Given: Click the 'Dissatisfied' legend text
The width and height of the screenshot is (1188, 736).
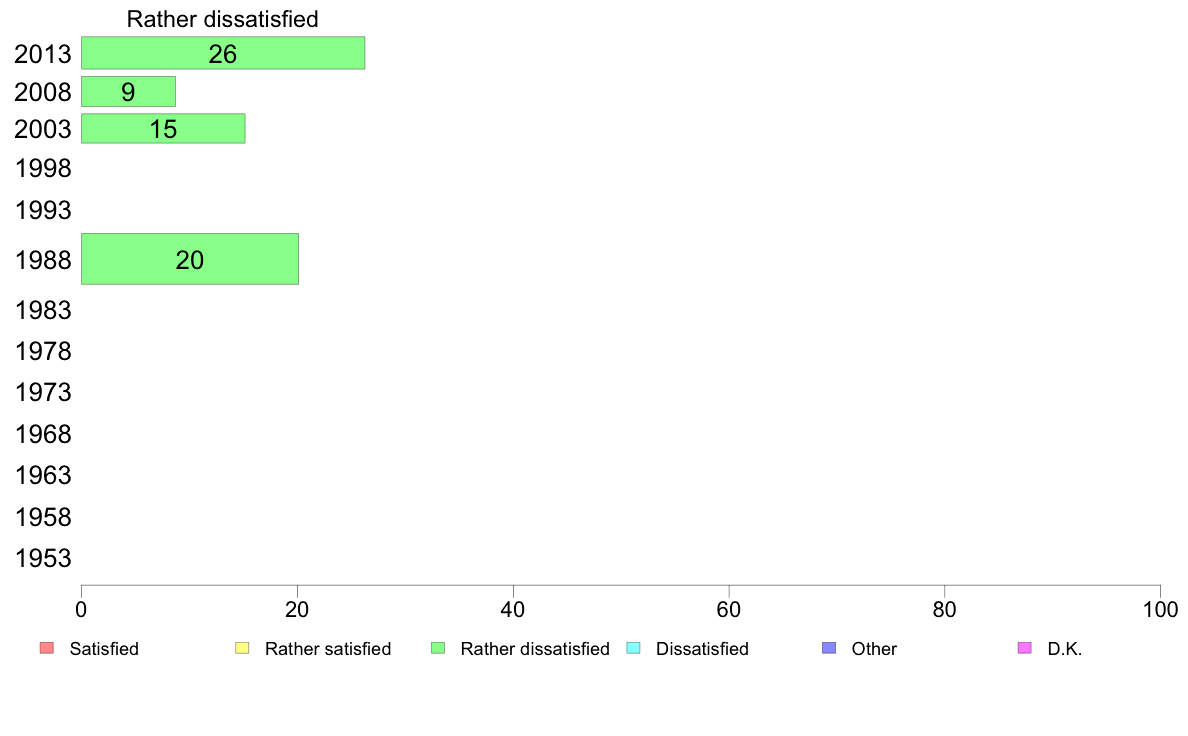Looking at the screenshot, I should coord(702,649).
